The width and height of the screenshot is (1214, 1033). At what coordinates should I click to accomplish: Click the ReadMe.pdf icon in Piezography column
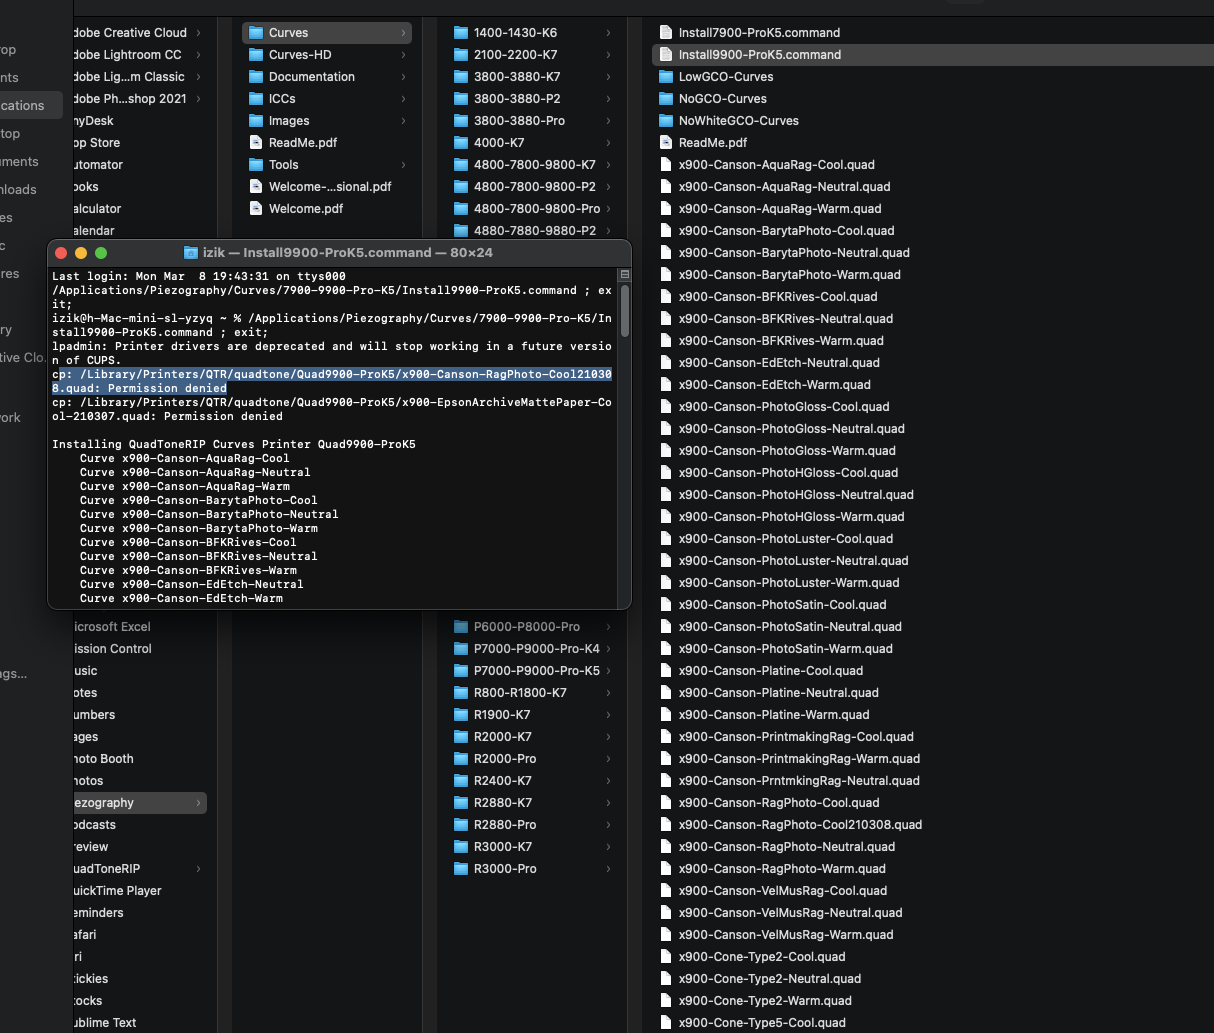[x=256, y=143]
